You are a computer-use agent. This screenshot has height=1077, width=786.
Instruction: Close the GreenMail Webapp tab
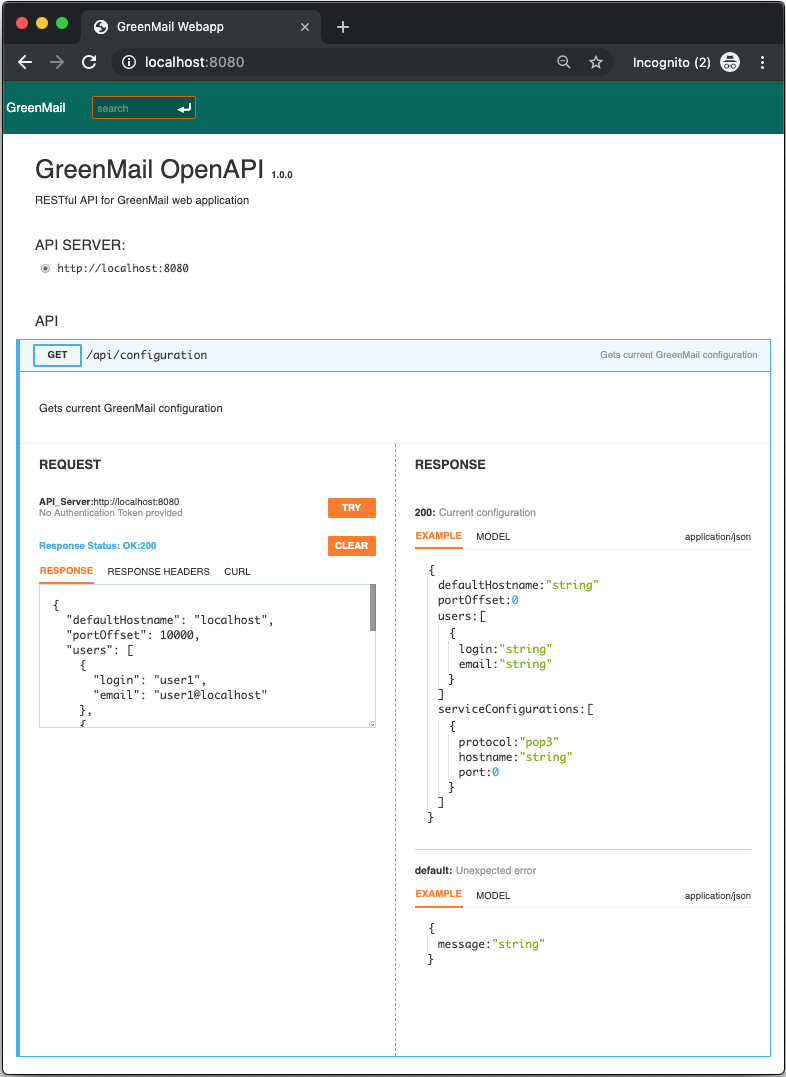pos(305,27)
